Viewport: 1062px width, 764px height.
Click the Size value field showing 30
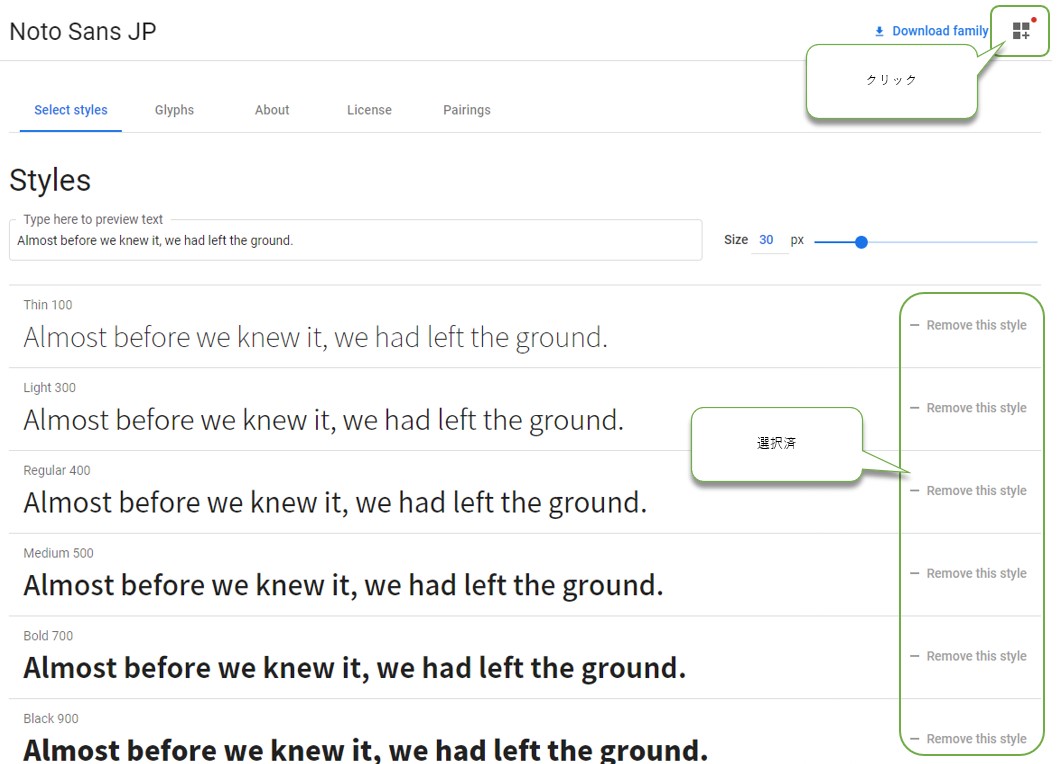(x=767, y=240)
